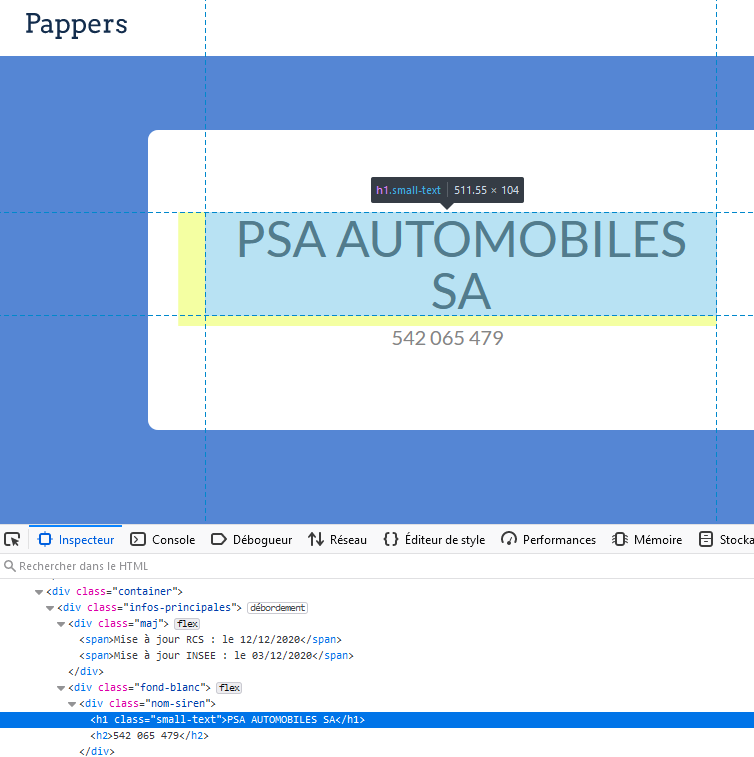Open the Débogueur tab
Image resolution: width=754 pixels, height=757 pixels.
[251, 539]
